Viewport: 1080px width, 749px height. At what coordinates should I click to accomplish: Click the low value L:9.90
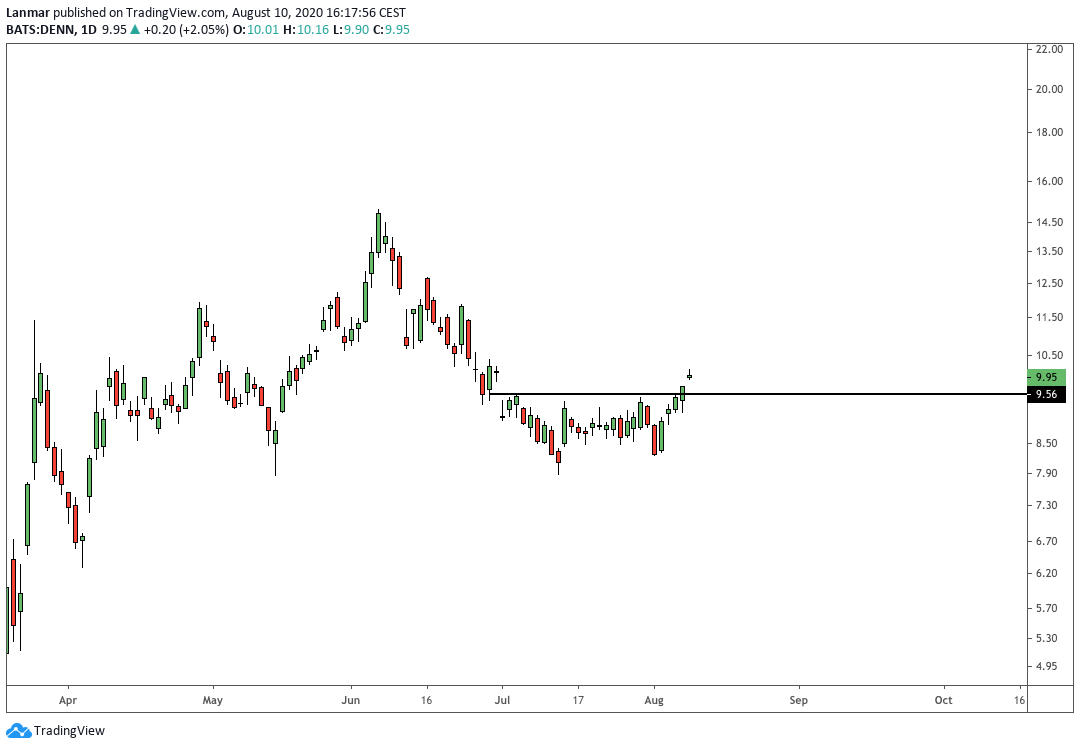(x=351, y=30)
